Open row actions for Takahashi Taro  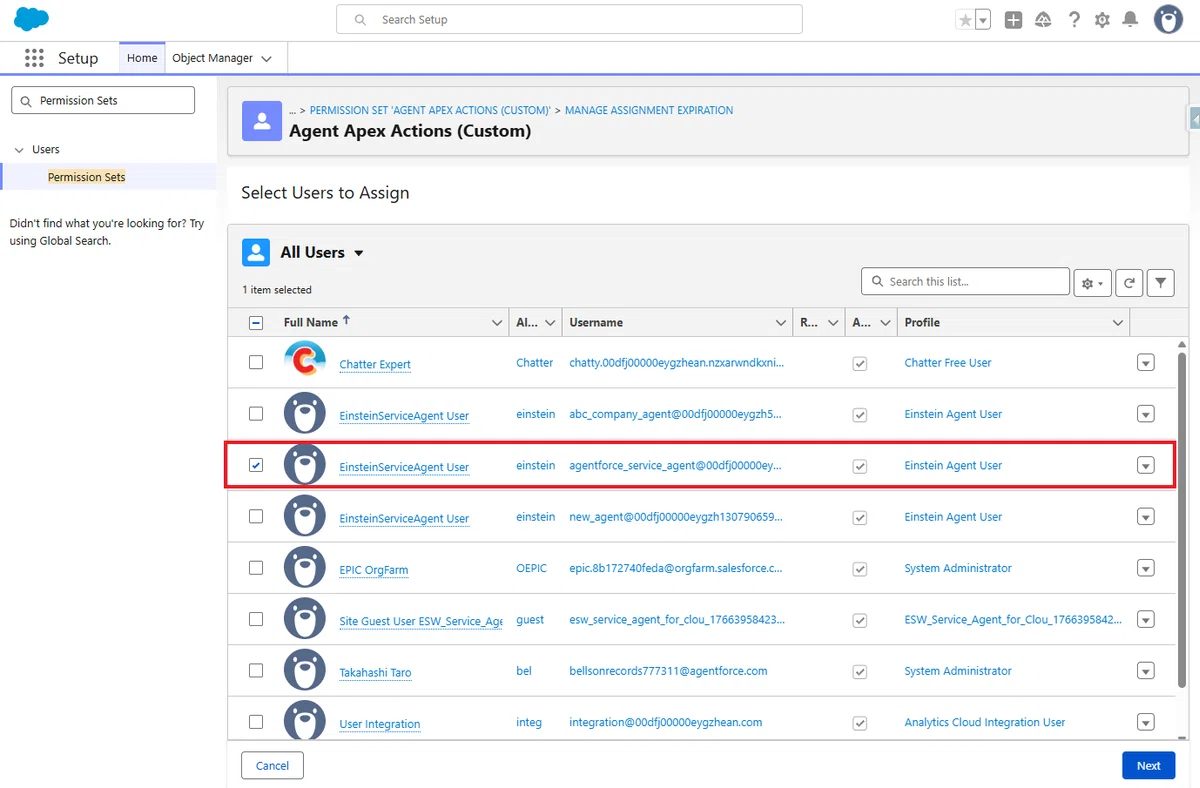(x=1146, y=671)
